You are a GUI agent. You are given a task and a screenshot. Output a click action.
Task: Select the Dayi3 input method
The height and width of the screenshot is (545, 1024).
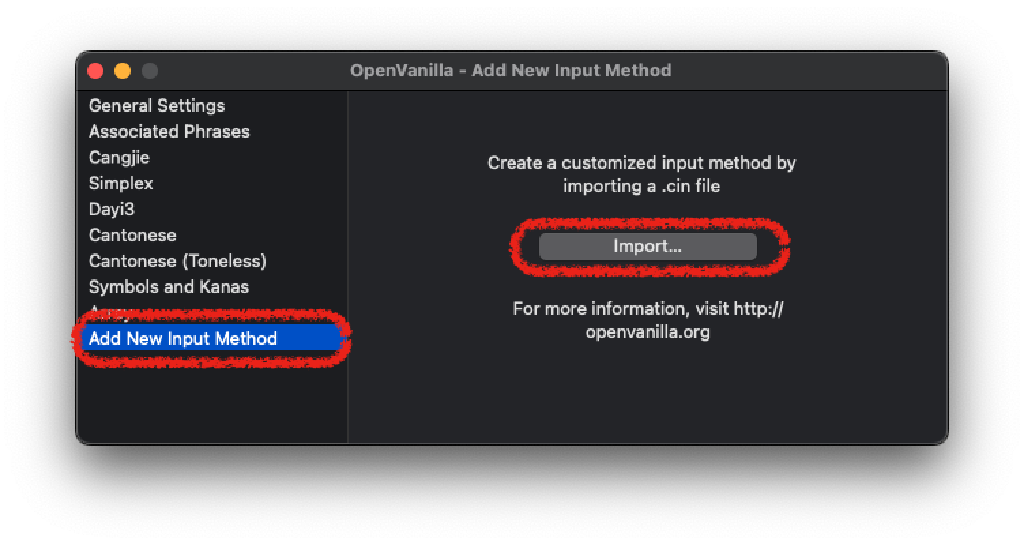pyautogui.click(x=111, y=210)
